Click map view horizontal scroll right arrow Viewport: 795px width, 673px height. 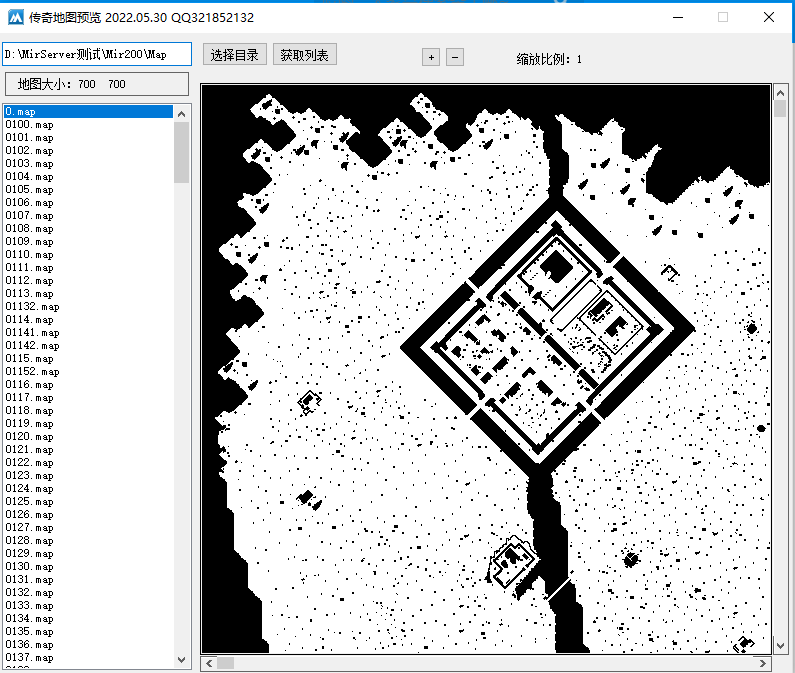pos(763,663)
